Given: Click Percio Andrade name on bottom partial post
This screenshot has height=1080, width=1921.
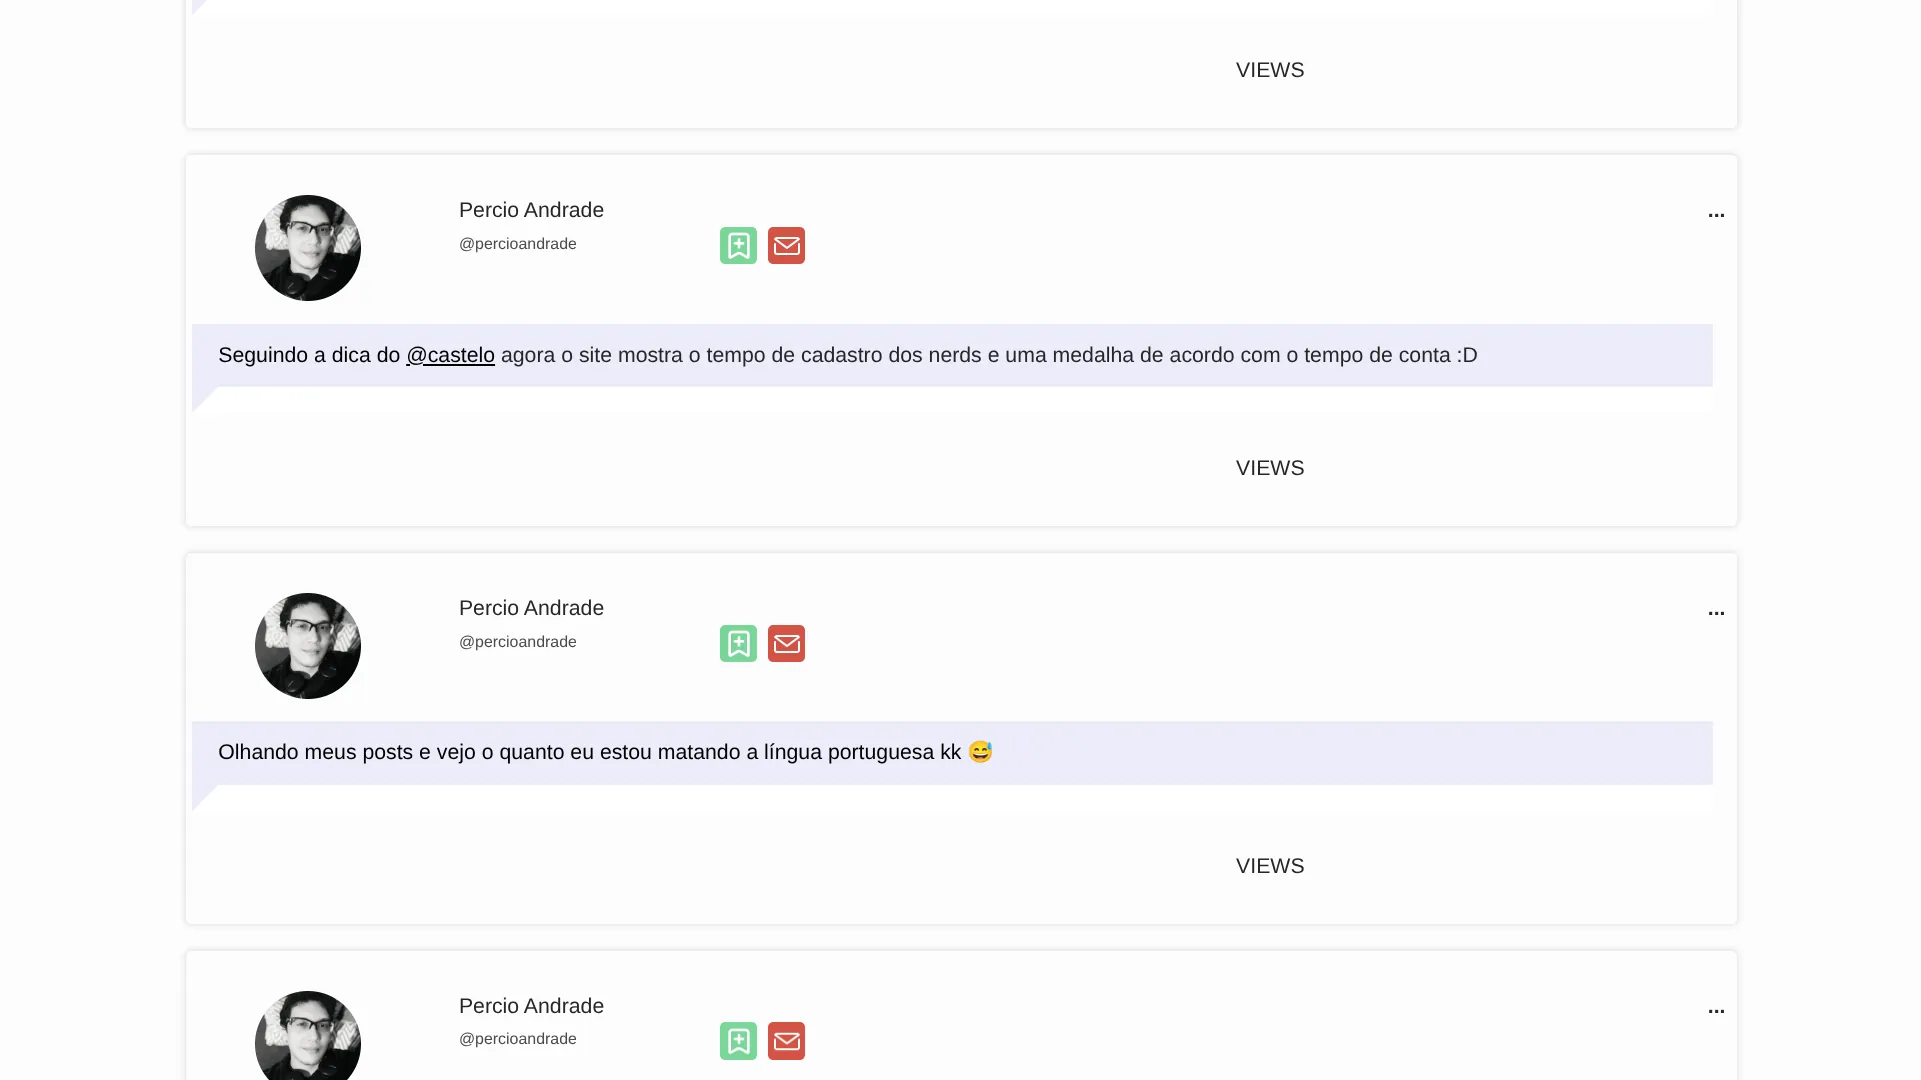Looking at the screenshot, I should (531, 1006).
